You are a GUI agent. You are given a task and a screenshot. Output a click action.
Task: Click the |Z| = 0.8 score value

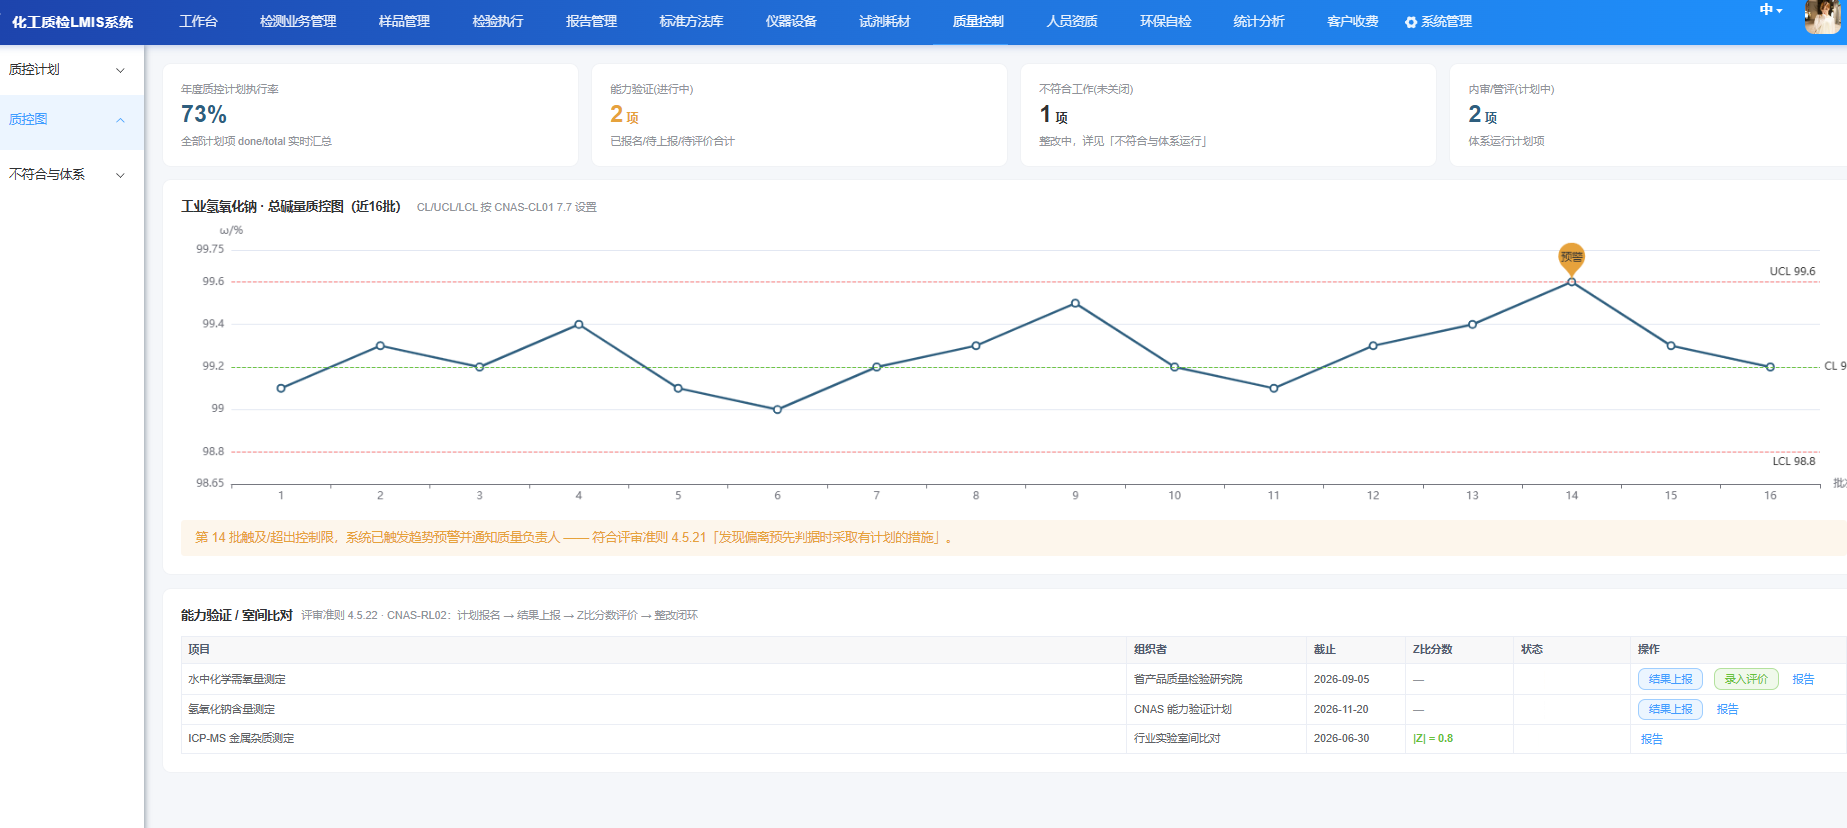[x=1433, y=738]
